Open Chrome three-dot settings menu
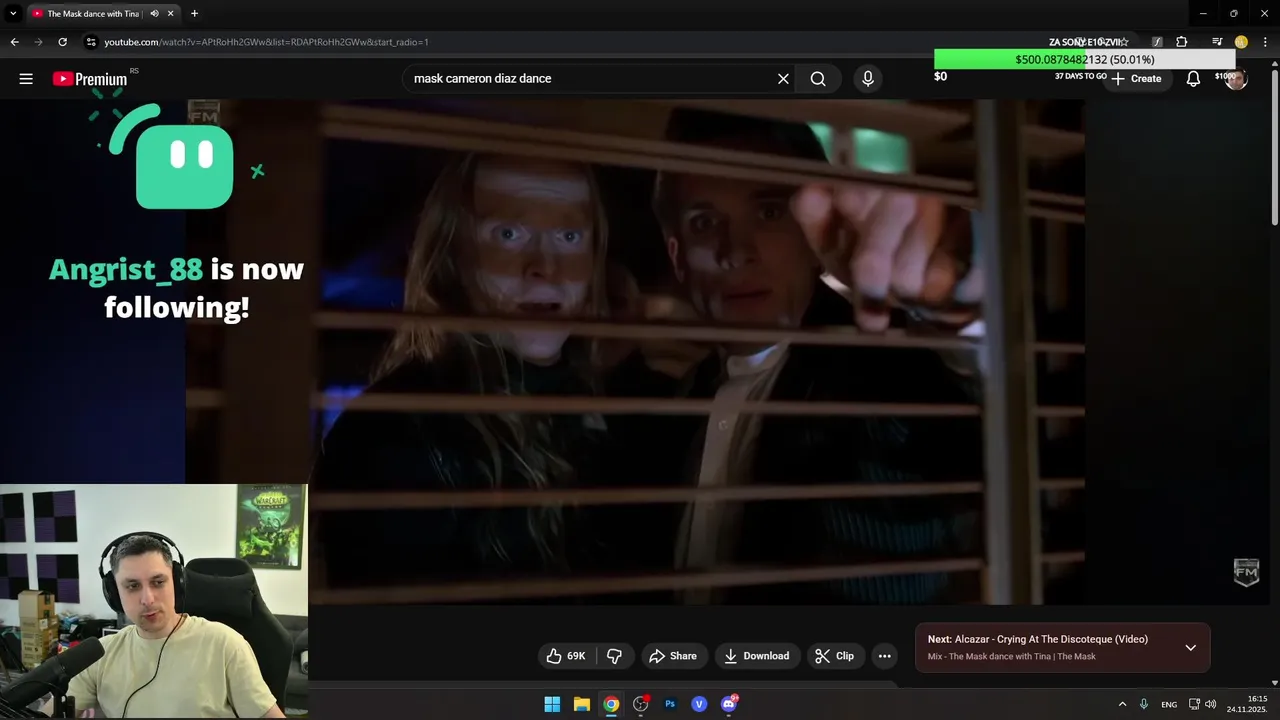The height and width of the screenshot is (720, 1280). (x=1266, y=42)
